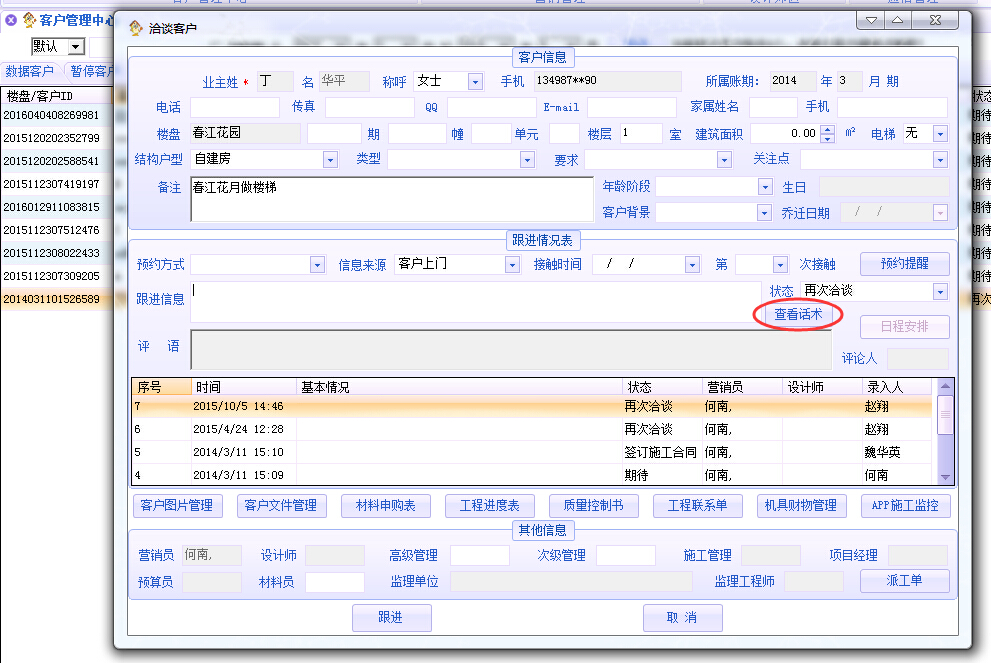Open the 状态 dropdown showing 再次洽谈
This screenshot has height=663, width=991.
click(x=940, y=291)
